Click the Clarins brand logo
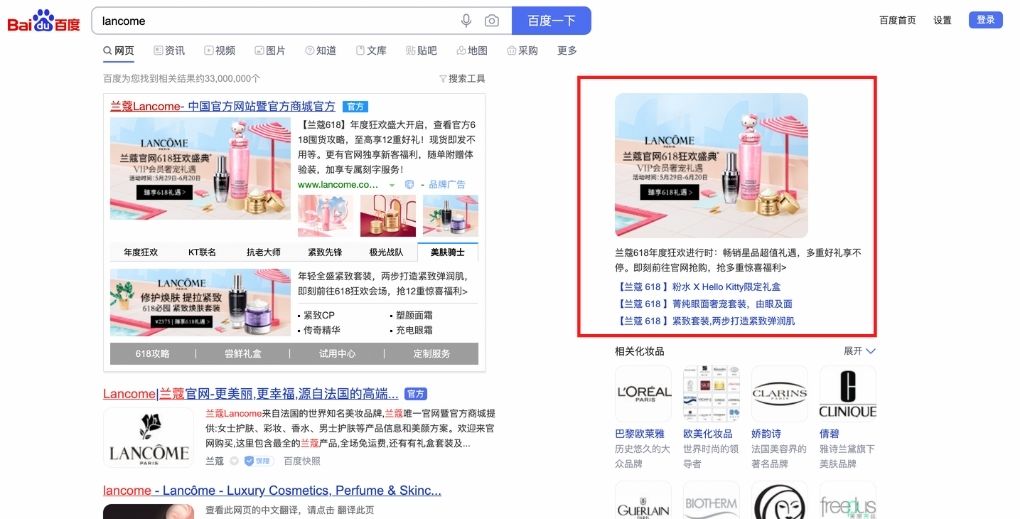 click(779, 393)
